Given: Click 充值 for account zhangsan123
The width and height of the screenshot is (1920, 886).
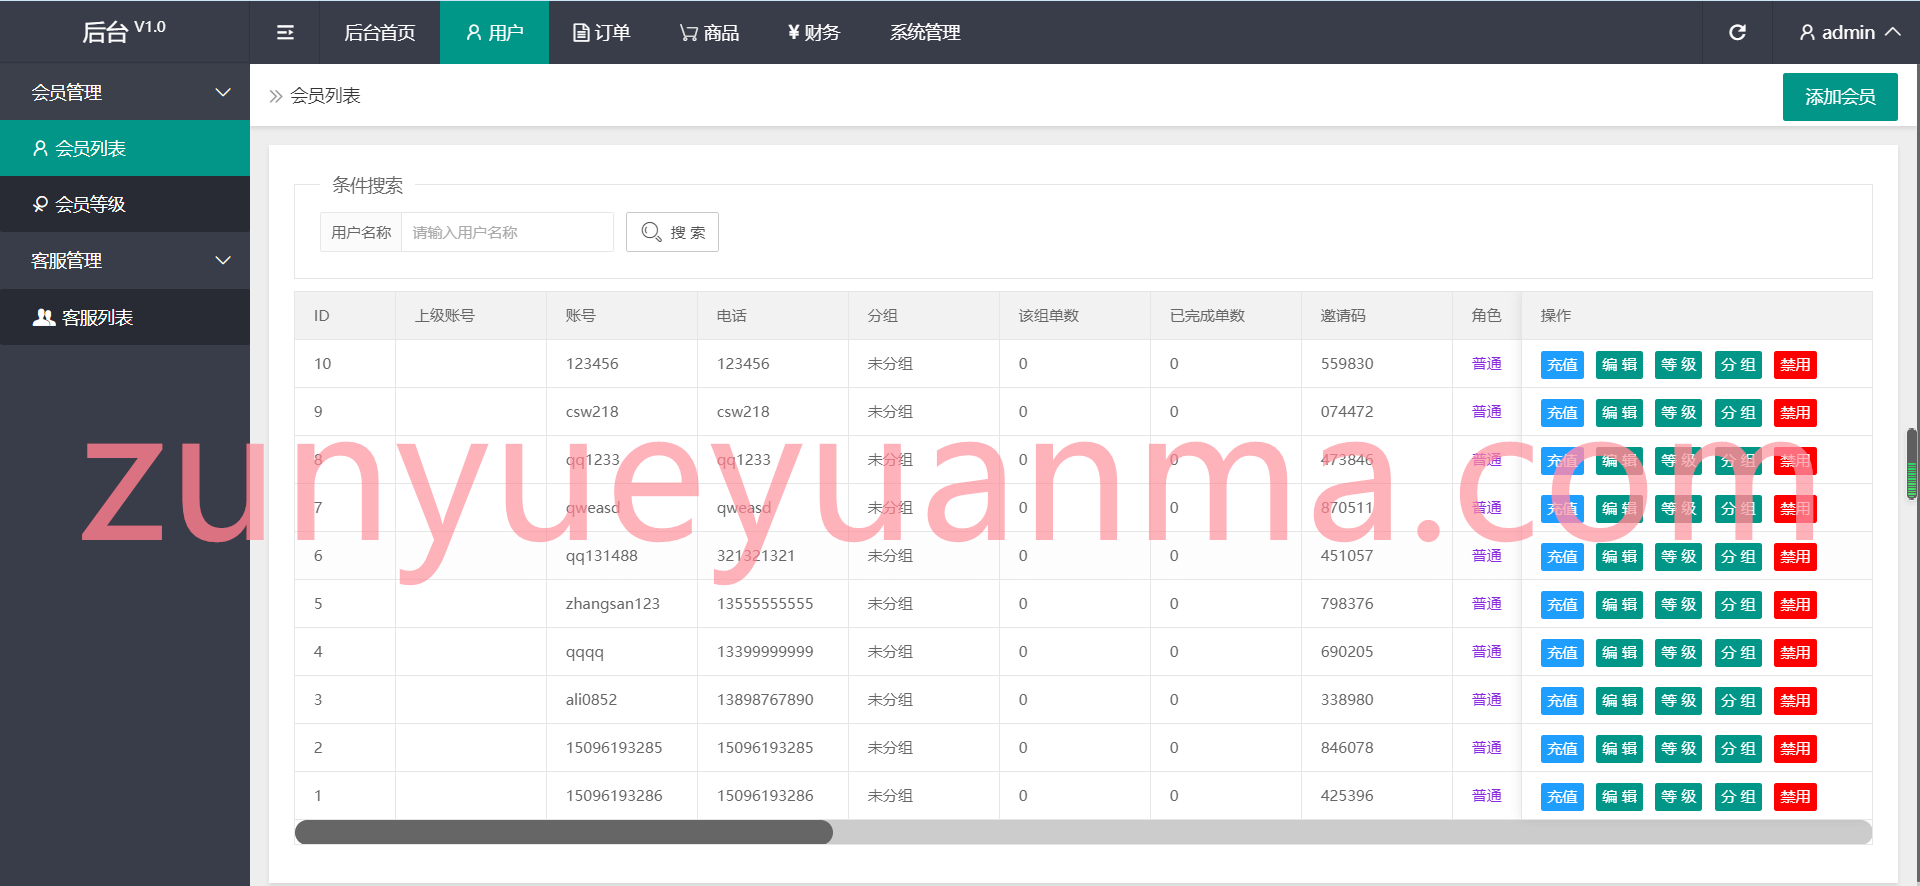Looking at the screenshot, I should pos(1562,605).
